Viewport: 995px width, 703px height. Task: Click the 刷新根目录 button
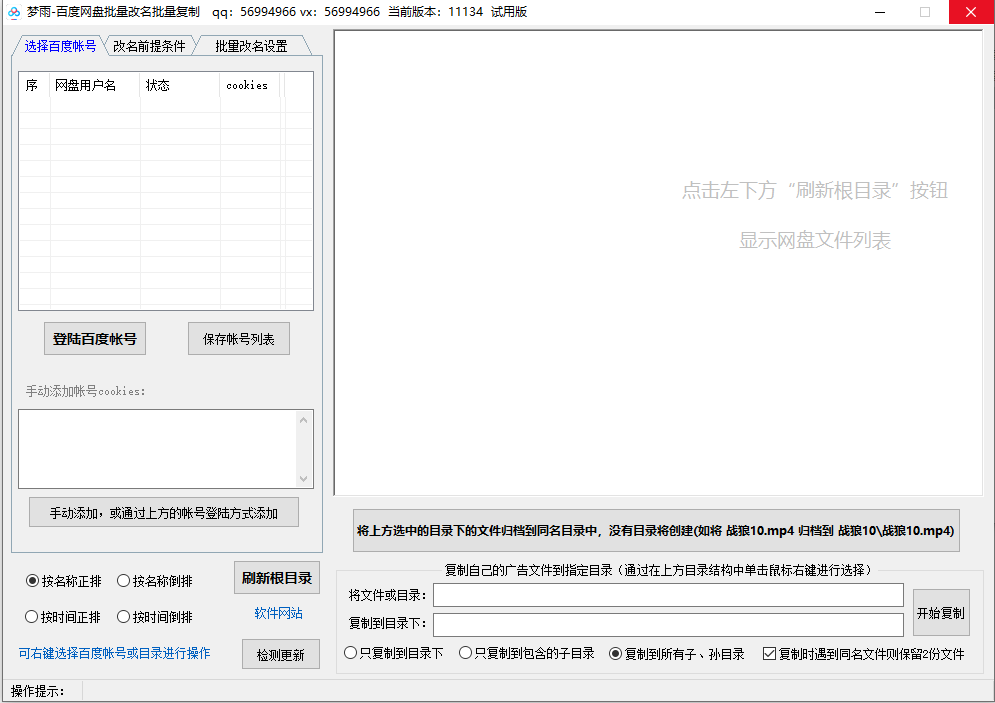tap(276, 578)
